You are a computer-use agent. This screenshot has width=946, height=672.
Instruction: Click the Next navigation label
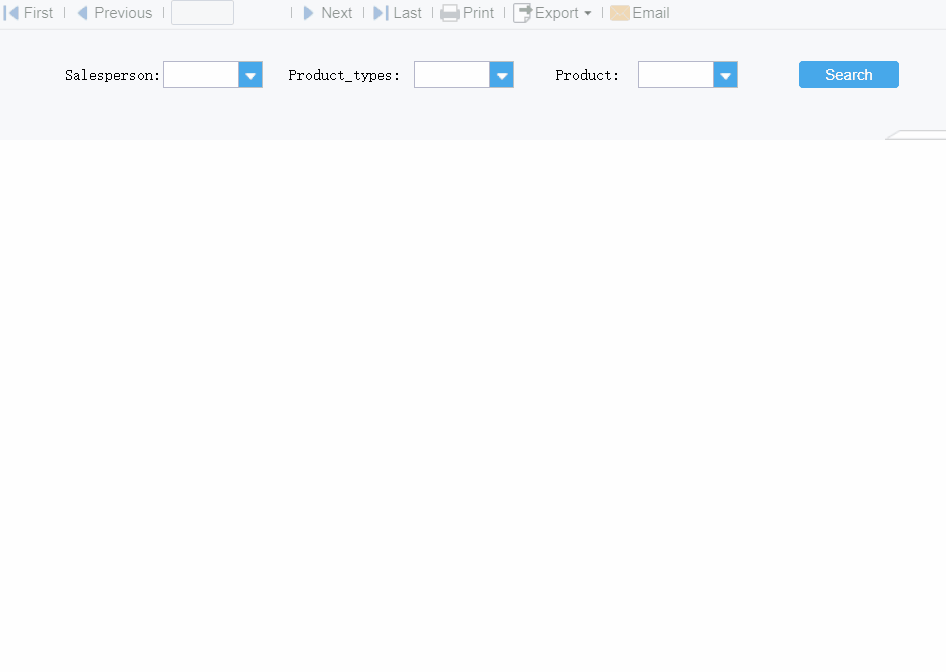click(336, 13)
